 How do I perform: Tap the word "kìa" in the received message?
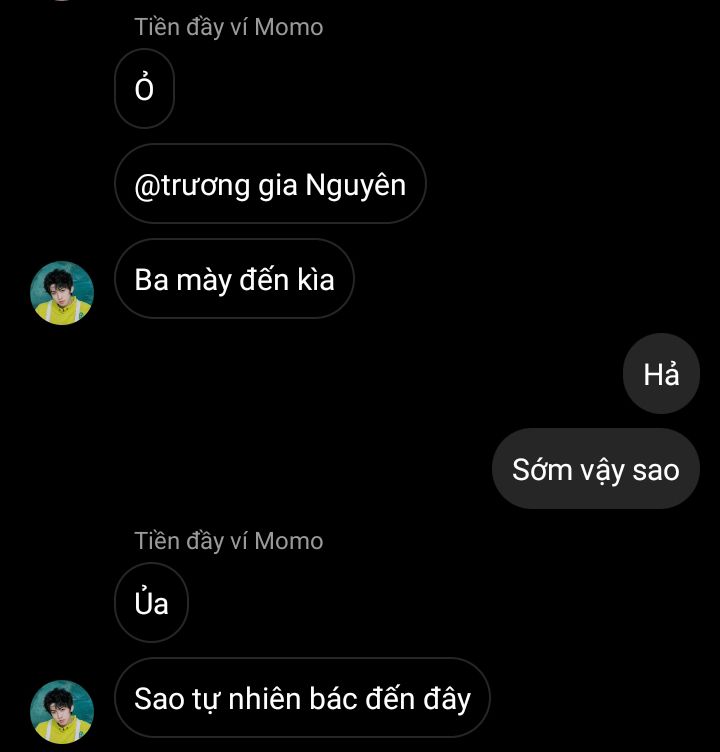[315, 279]
